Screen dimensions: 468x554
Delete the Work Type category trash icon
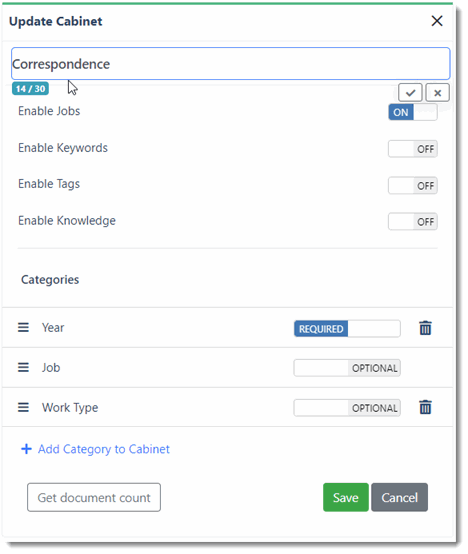(425, 407)
